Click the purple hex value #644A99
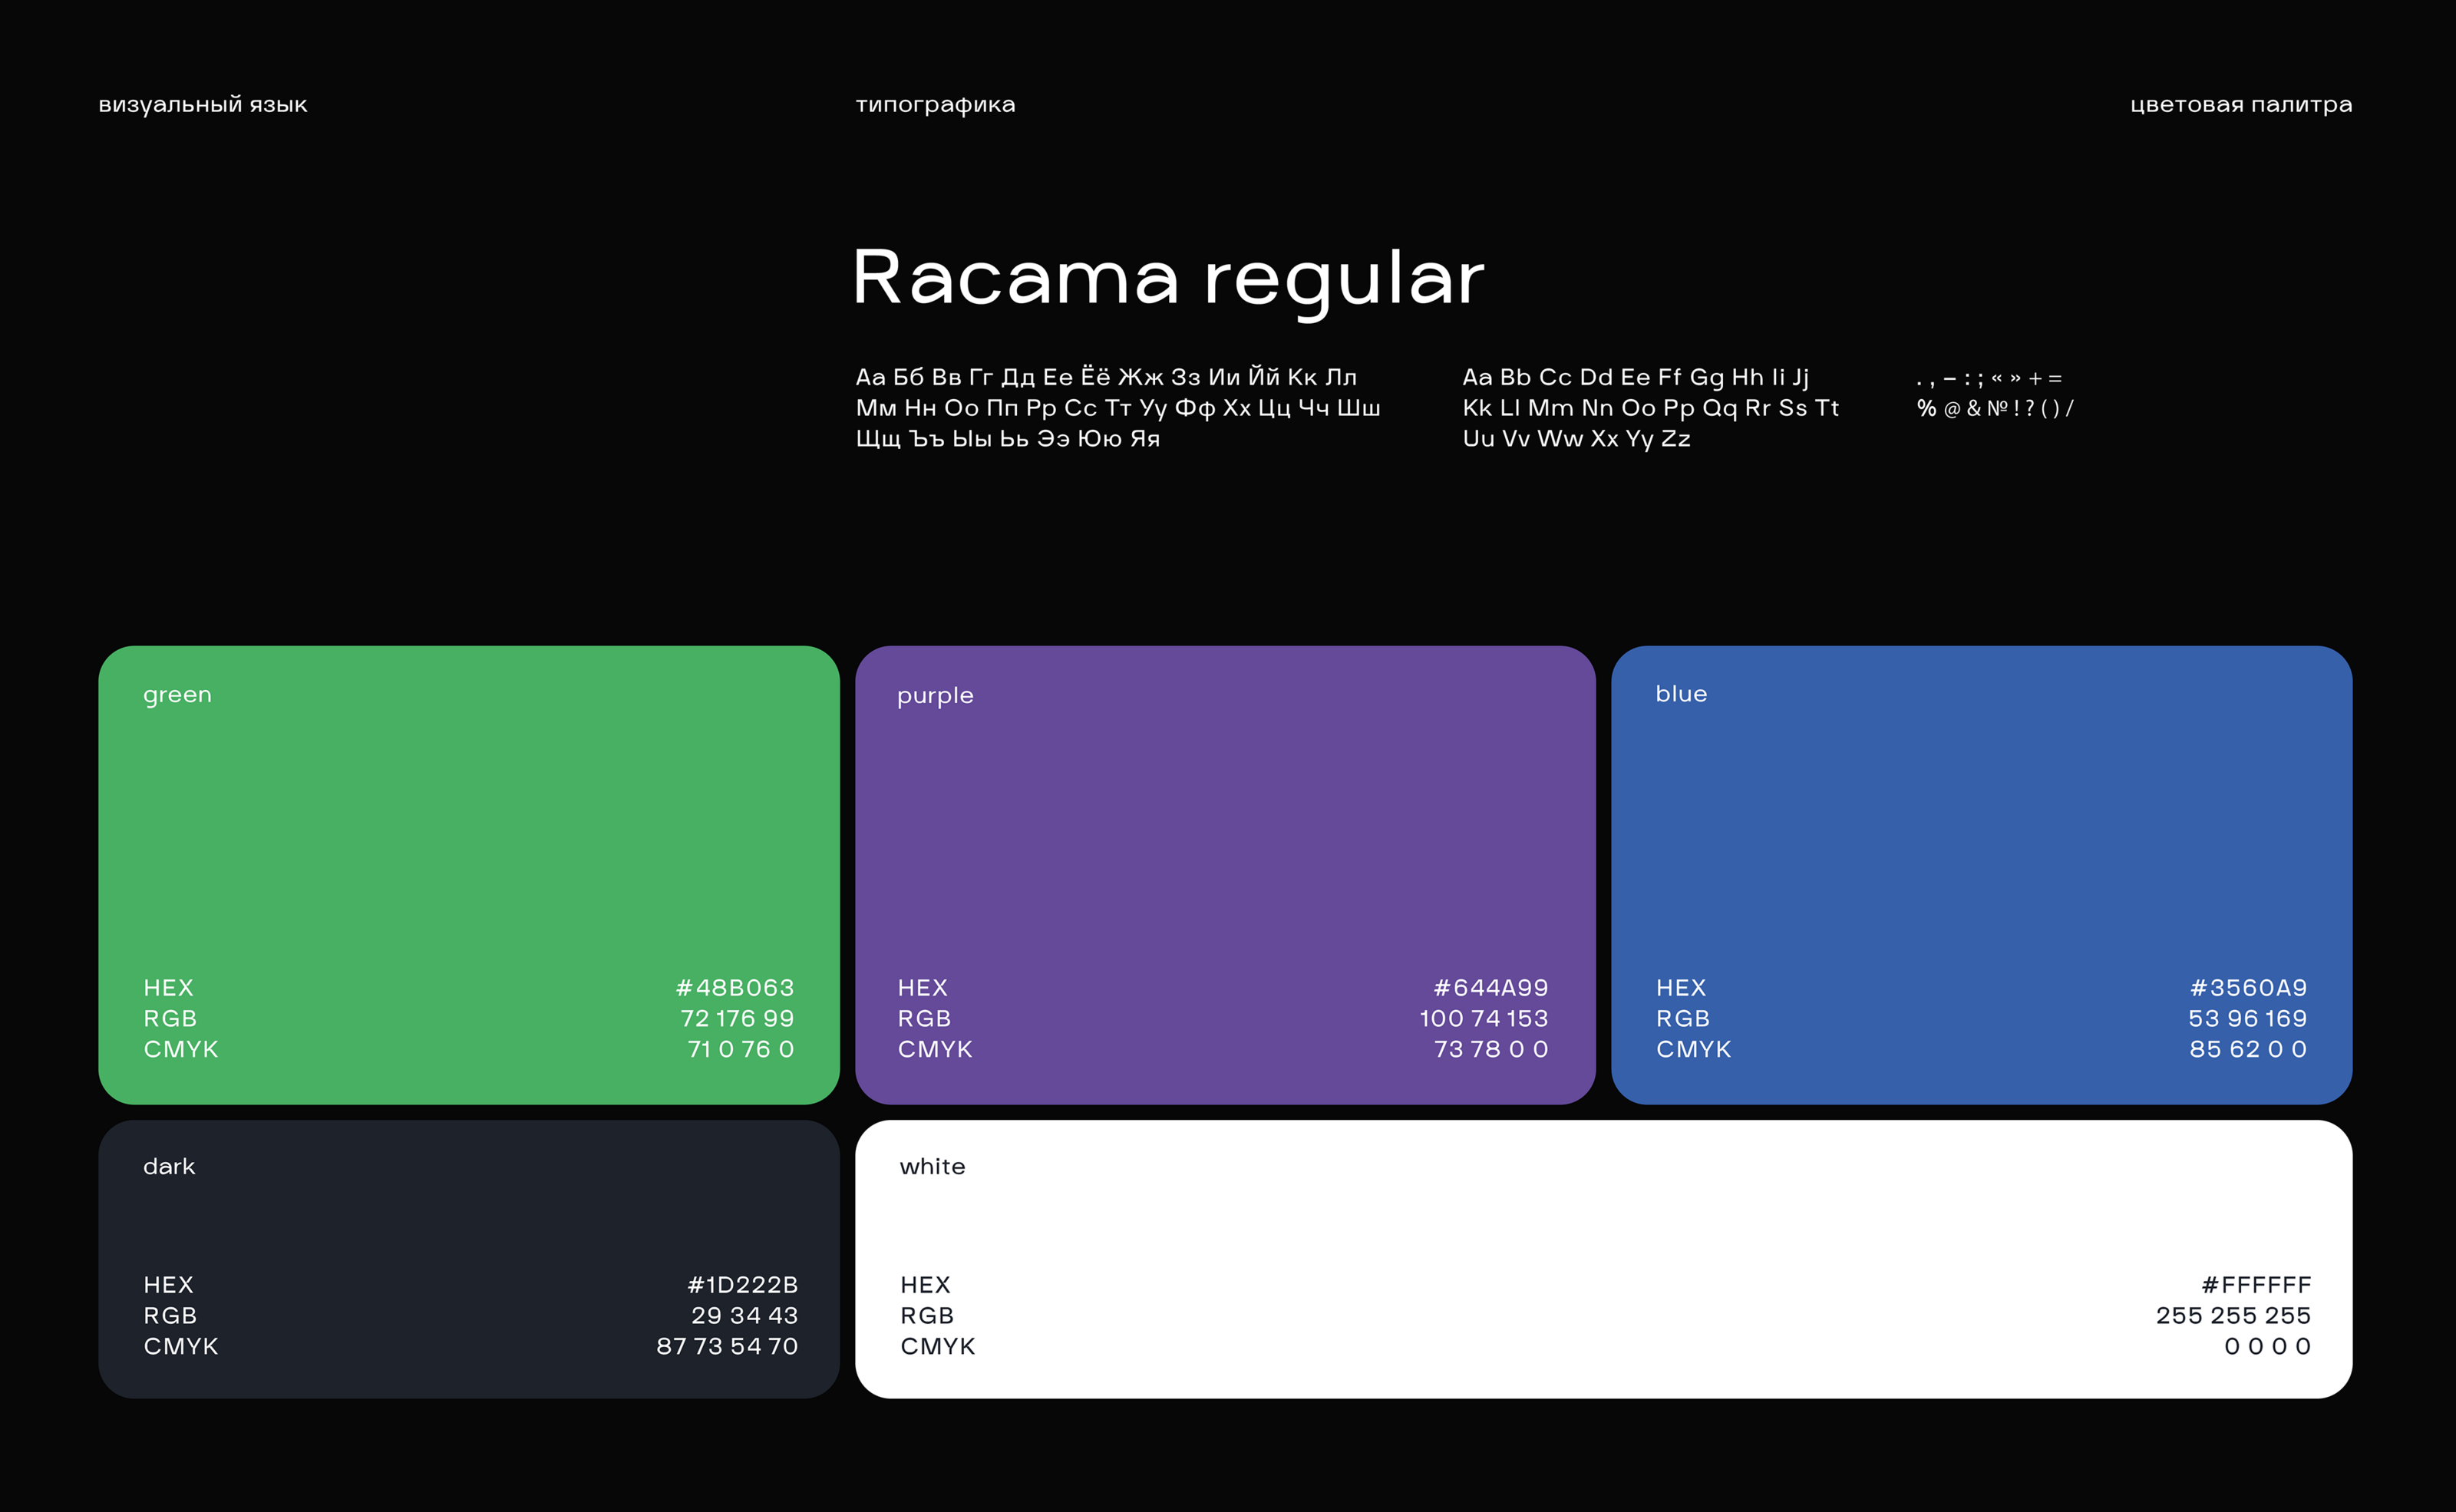Image resolution: width=2456 pixels, height=1512 pixels. pos(1490,988)
